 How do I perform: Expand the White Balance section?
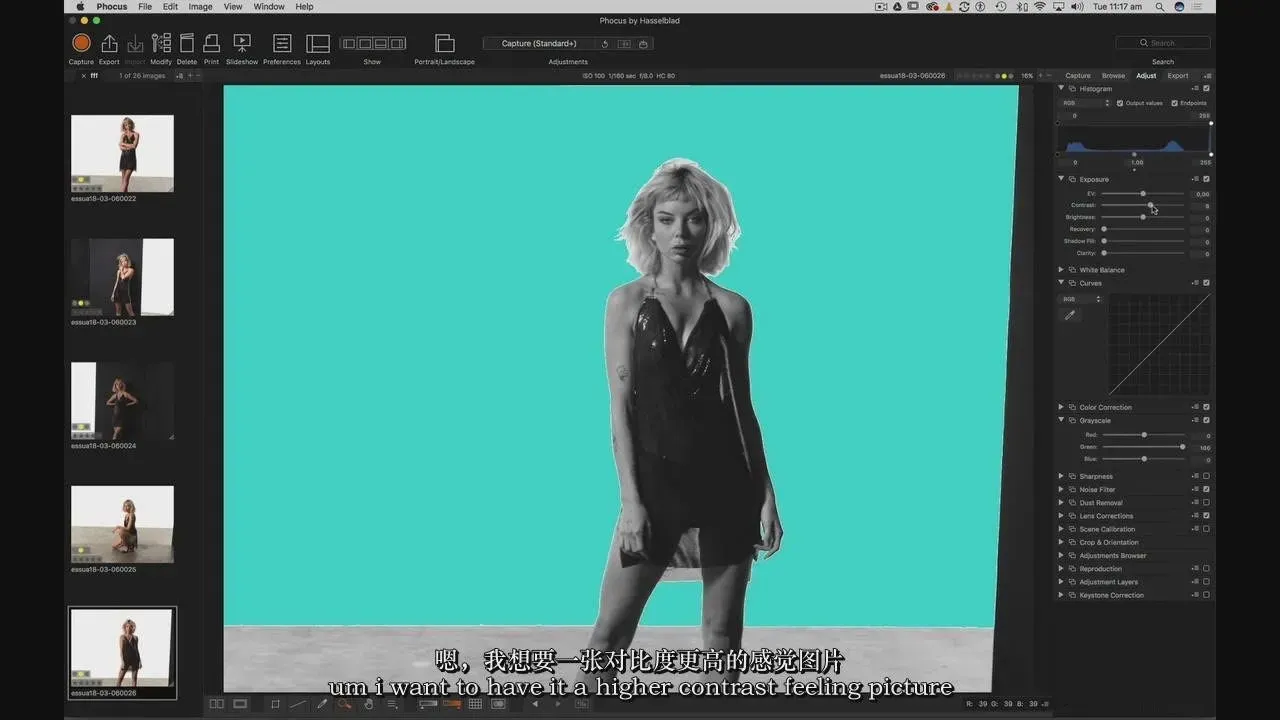pyautogui.click(x=1061, y=270)
